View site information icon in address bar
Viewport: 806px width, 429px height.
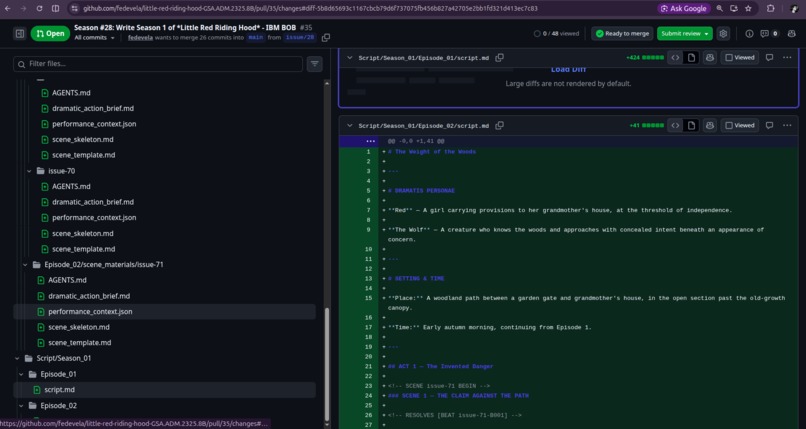75,8
